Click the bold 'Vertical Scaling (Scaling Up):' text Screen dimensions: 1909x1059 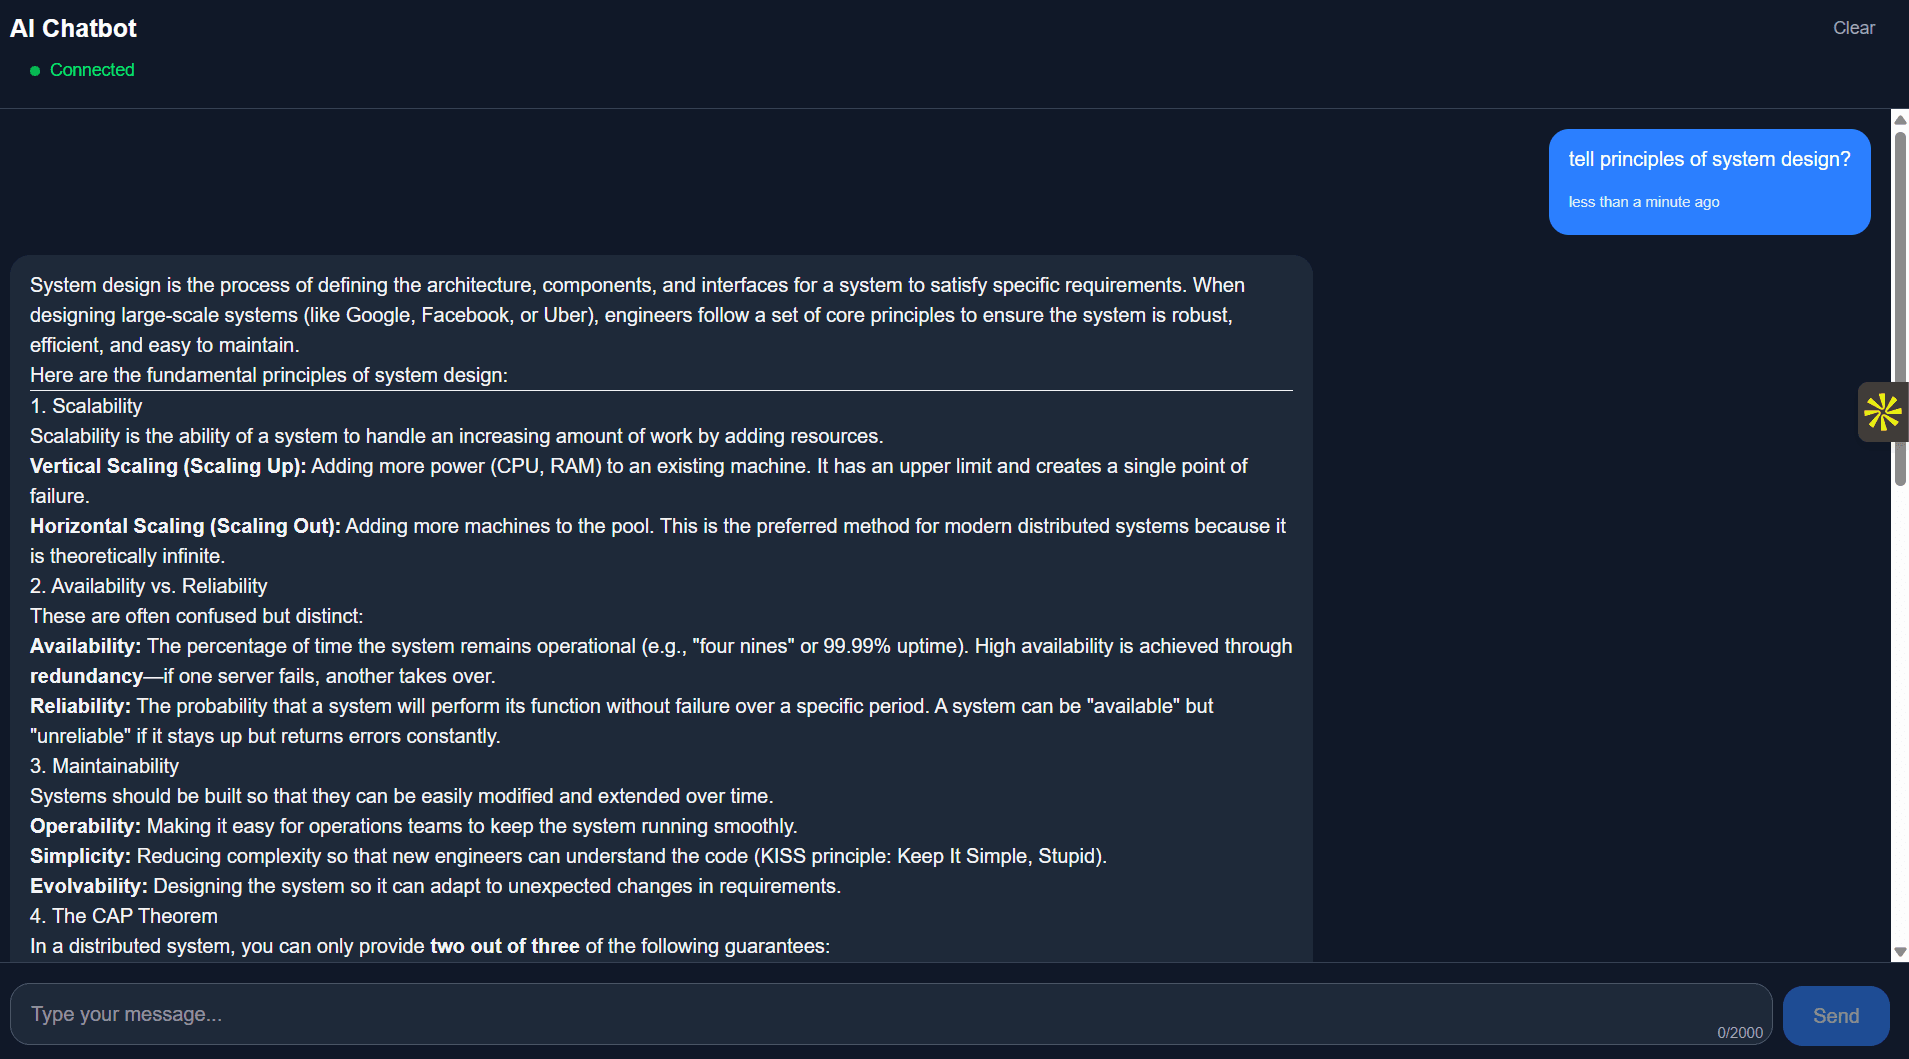point(168,466)
